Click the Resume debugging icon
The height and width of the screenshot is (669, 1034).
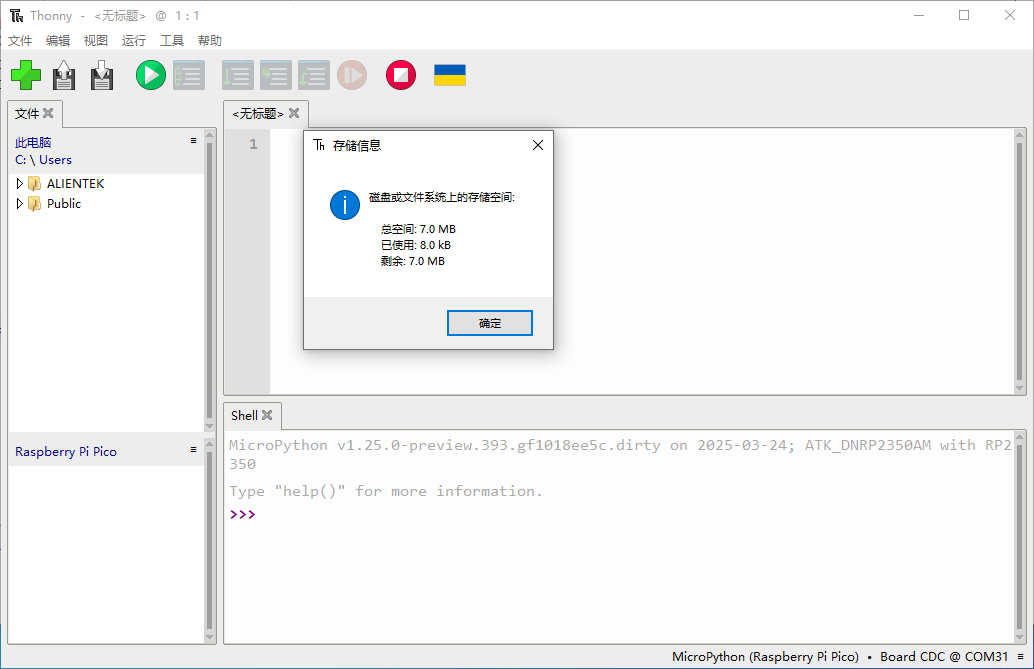coord(352,75)
